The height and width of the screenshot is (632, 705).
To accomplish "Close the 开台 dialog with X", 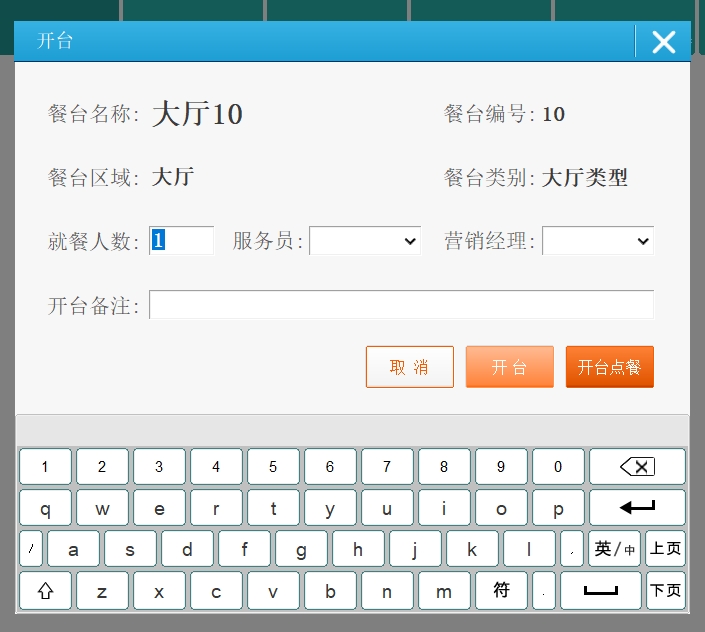I will pyautogui.click(x=663, y=41).
